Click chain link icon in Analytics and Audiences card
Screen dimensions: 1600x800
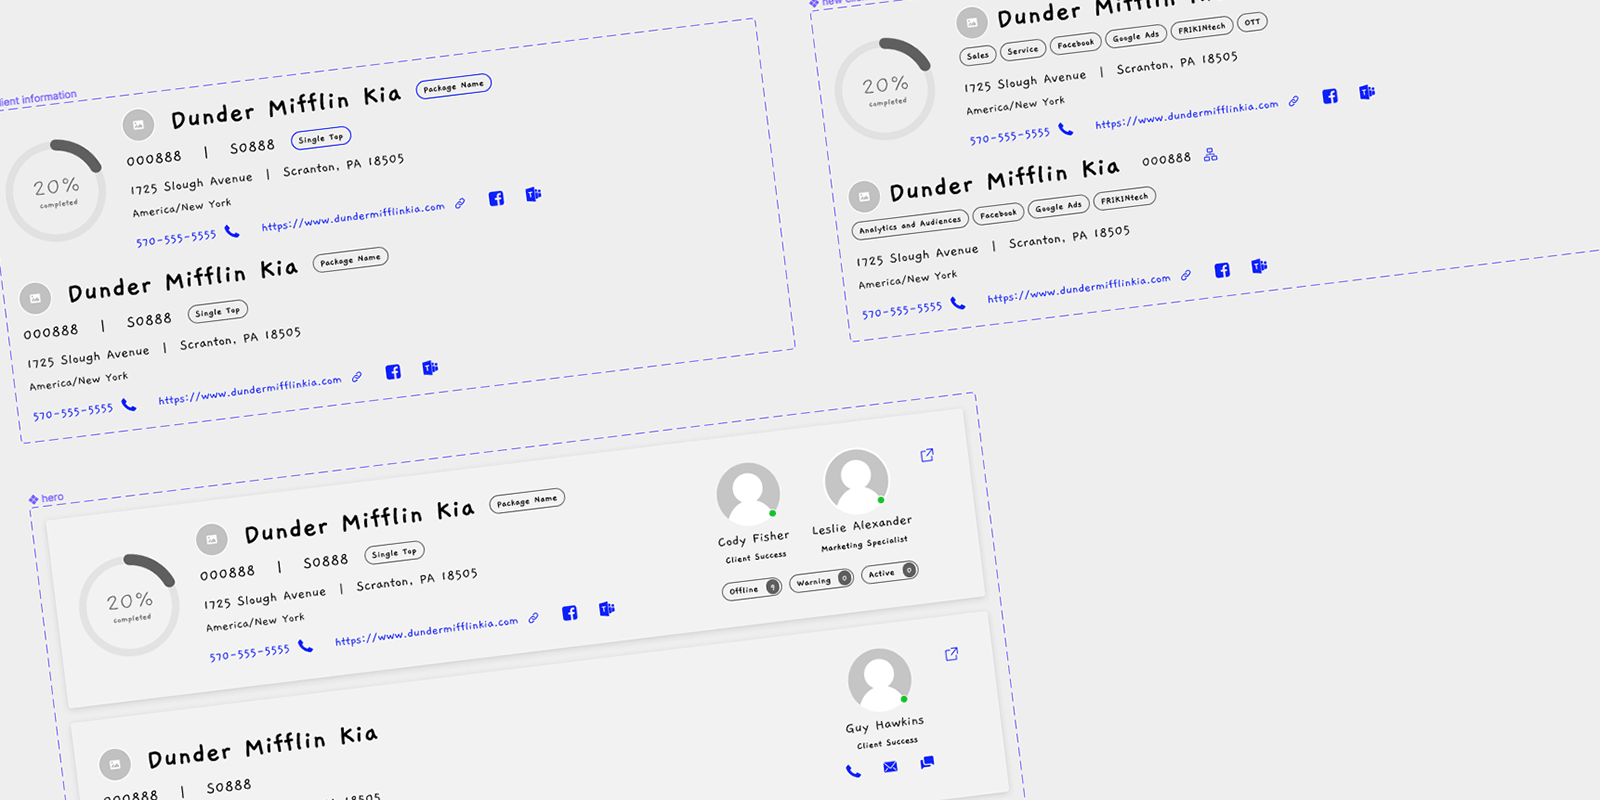coord(1185,275)
